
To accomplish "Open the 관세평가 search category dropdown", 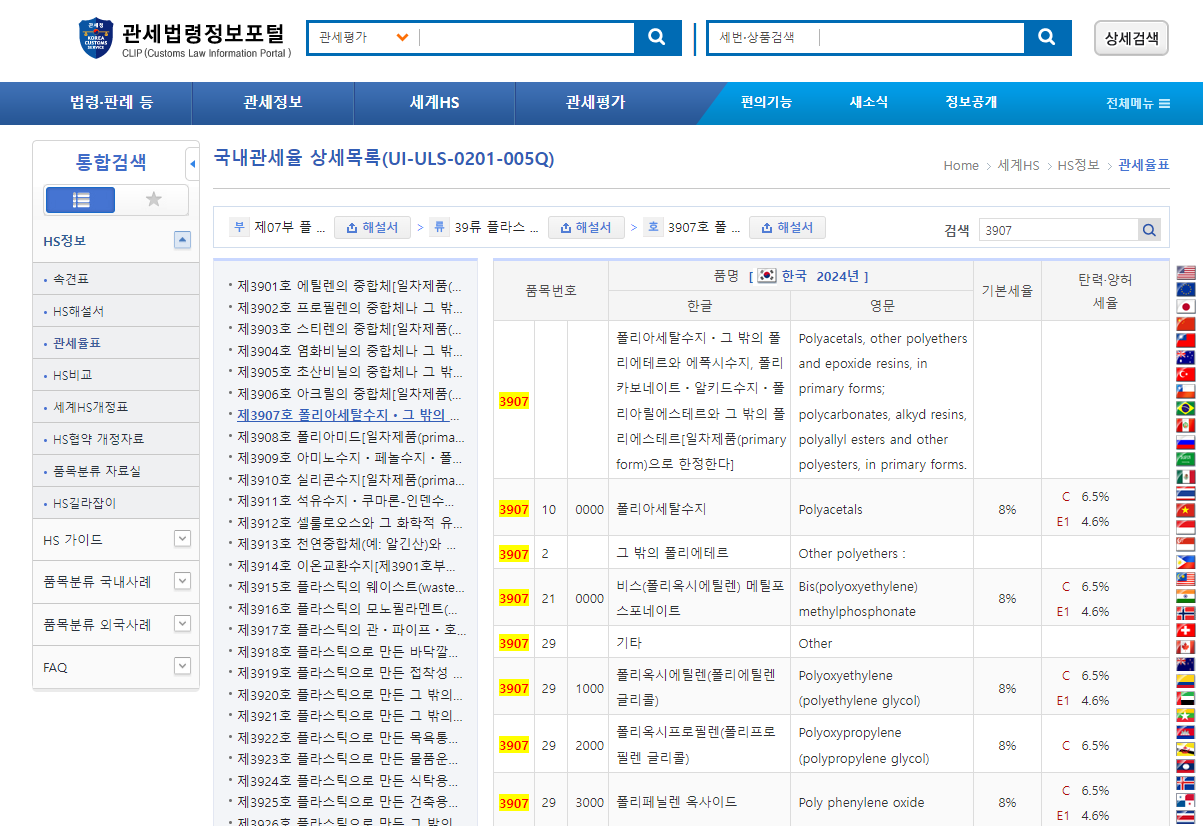I will point(402,37).
